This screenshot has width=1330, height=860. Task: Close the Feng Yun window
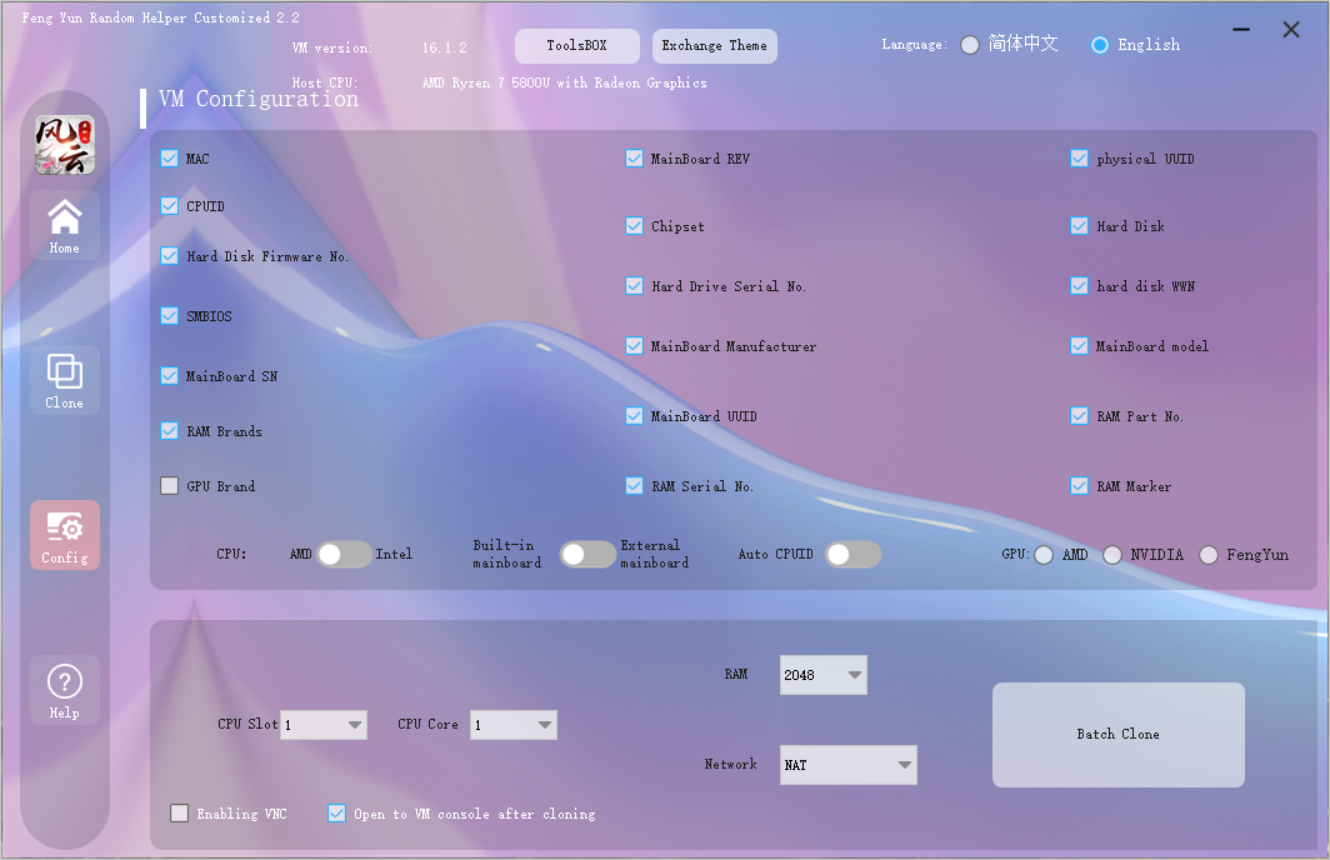click(x=1291, y=30)
